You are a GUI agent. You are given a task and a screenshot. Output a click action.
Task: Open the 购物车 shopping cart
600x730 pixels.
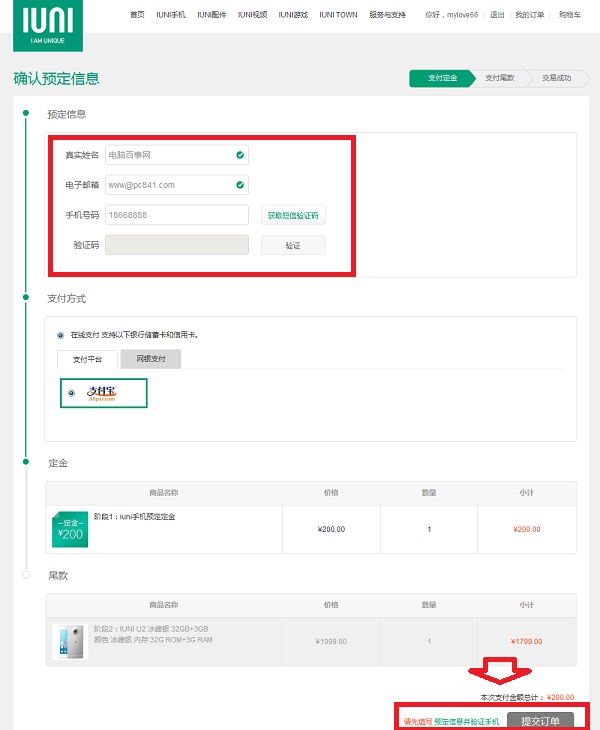570,15
